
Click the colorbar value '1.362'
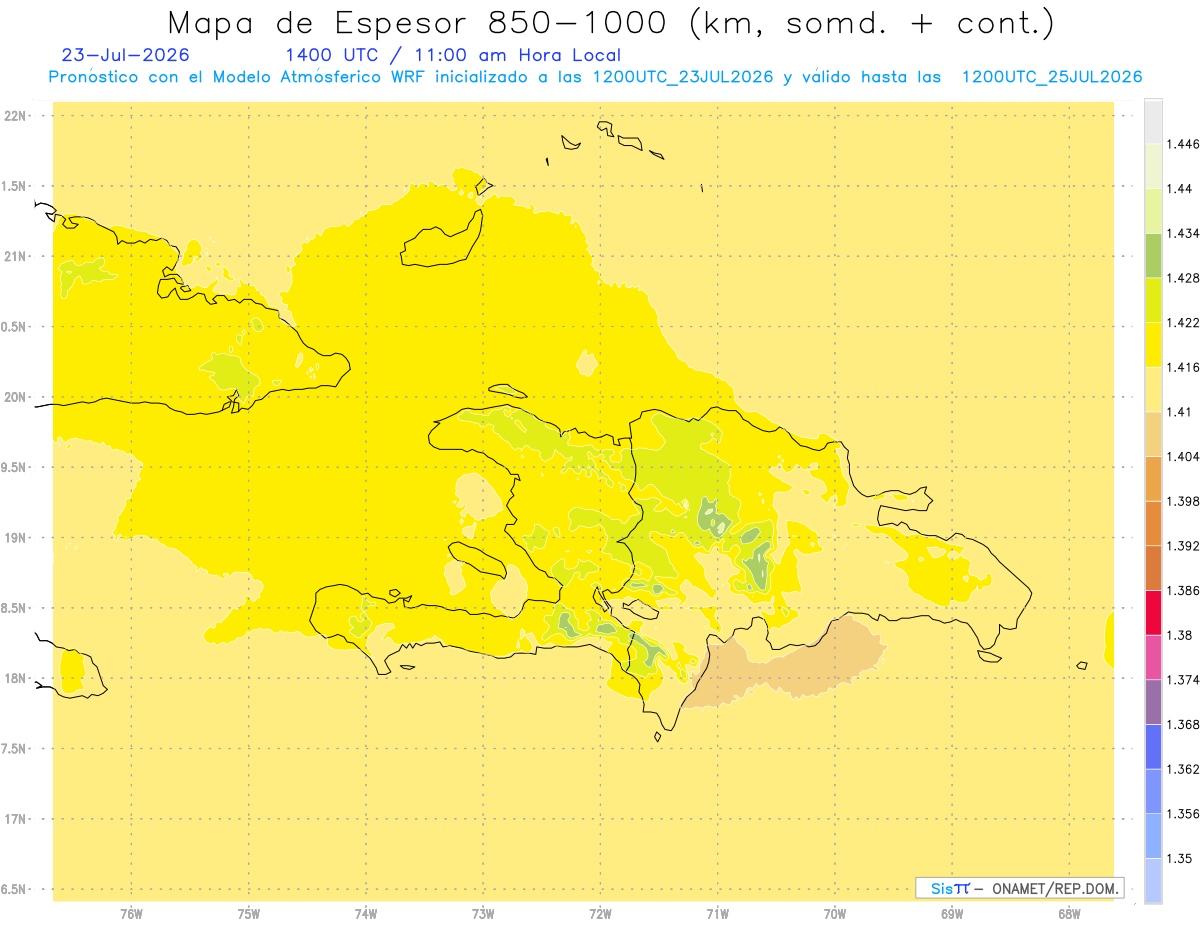[1185, 769]
